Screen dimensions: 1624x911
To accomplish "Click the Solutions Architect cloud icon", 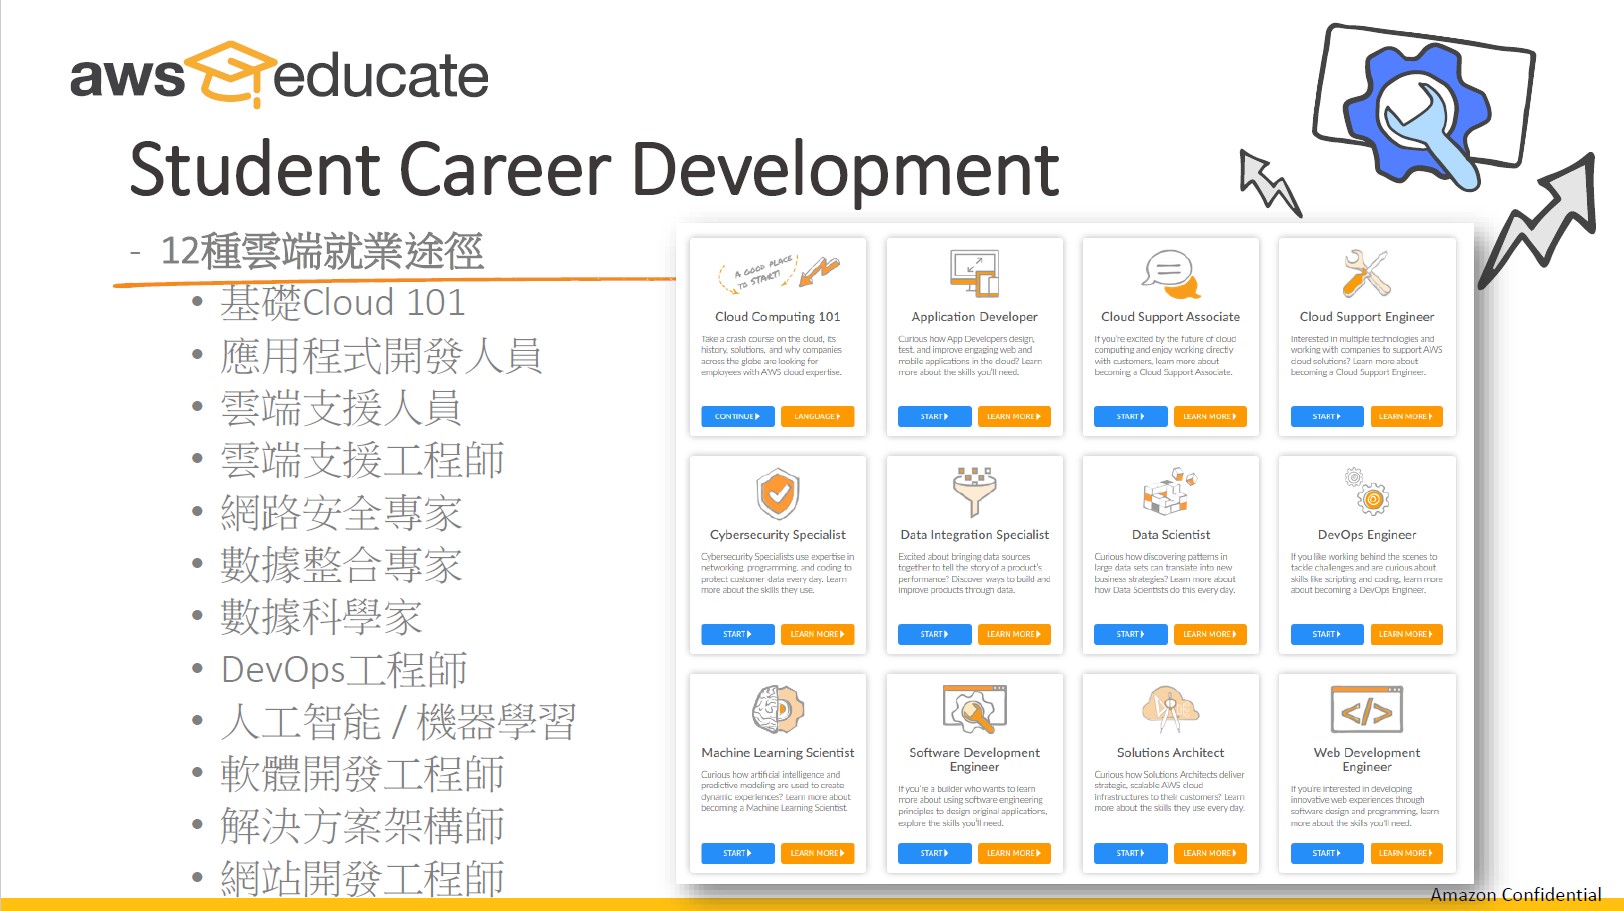I will click(1170, 709).
